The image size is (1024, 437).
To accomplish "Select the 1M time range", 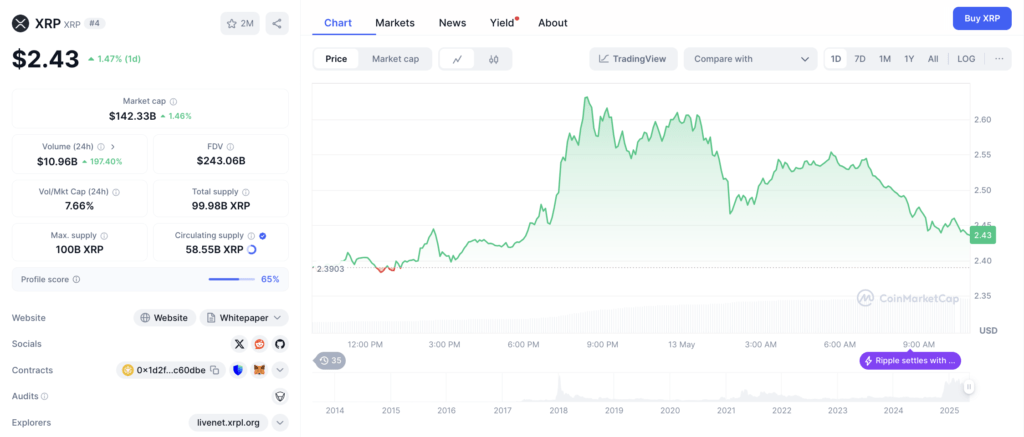I will click(884, 59).
